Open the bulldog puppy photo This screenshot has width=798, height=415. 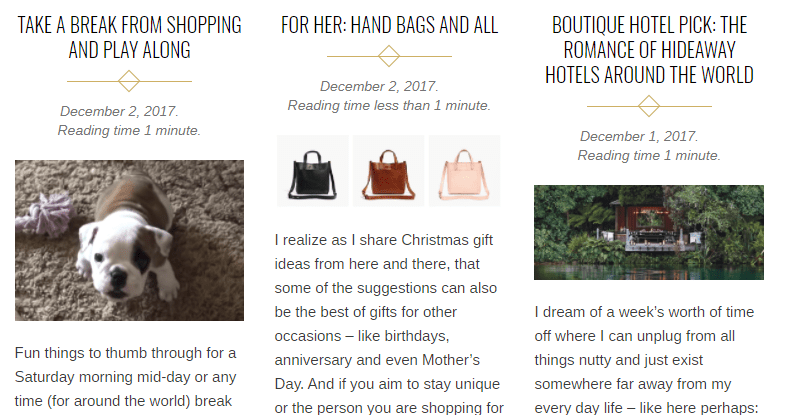129,240
